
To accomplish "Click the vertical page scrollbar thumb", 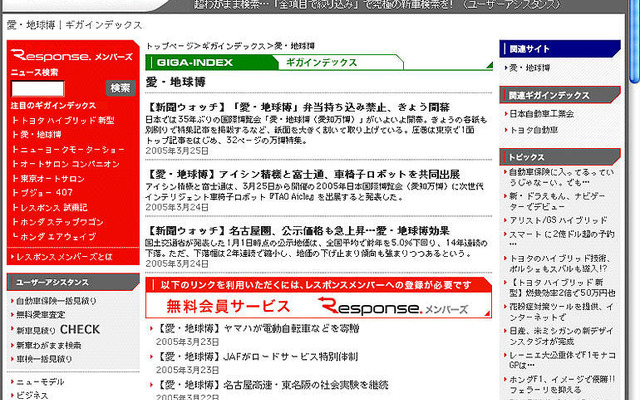I will tap(634, 41).
